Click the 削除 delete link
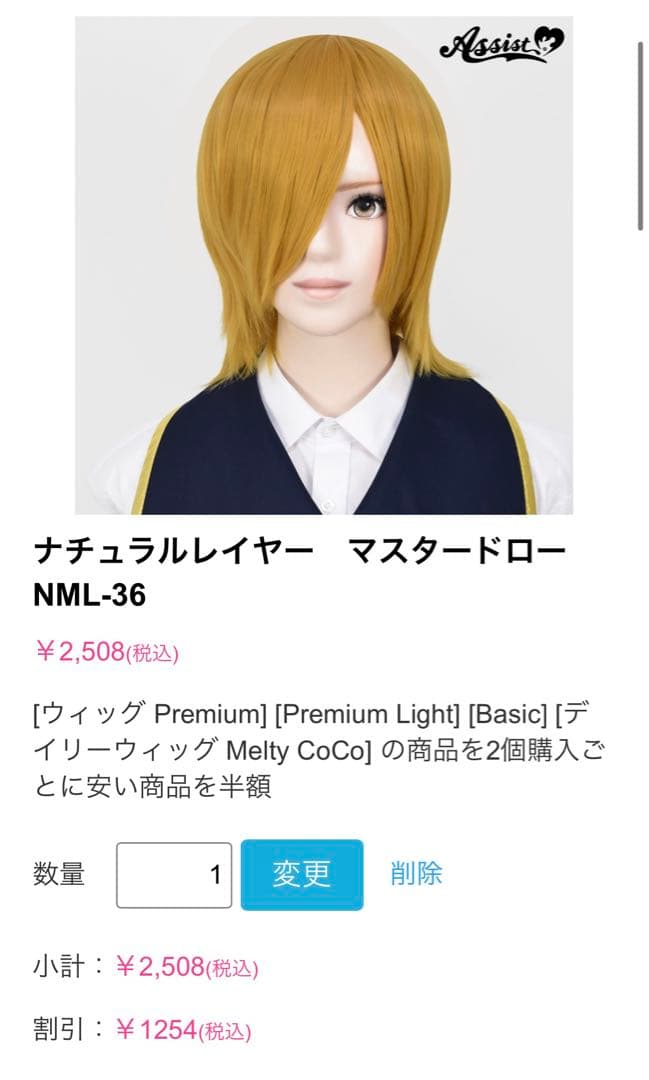 pos(416,873)
